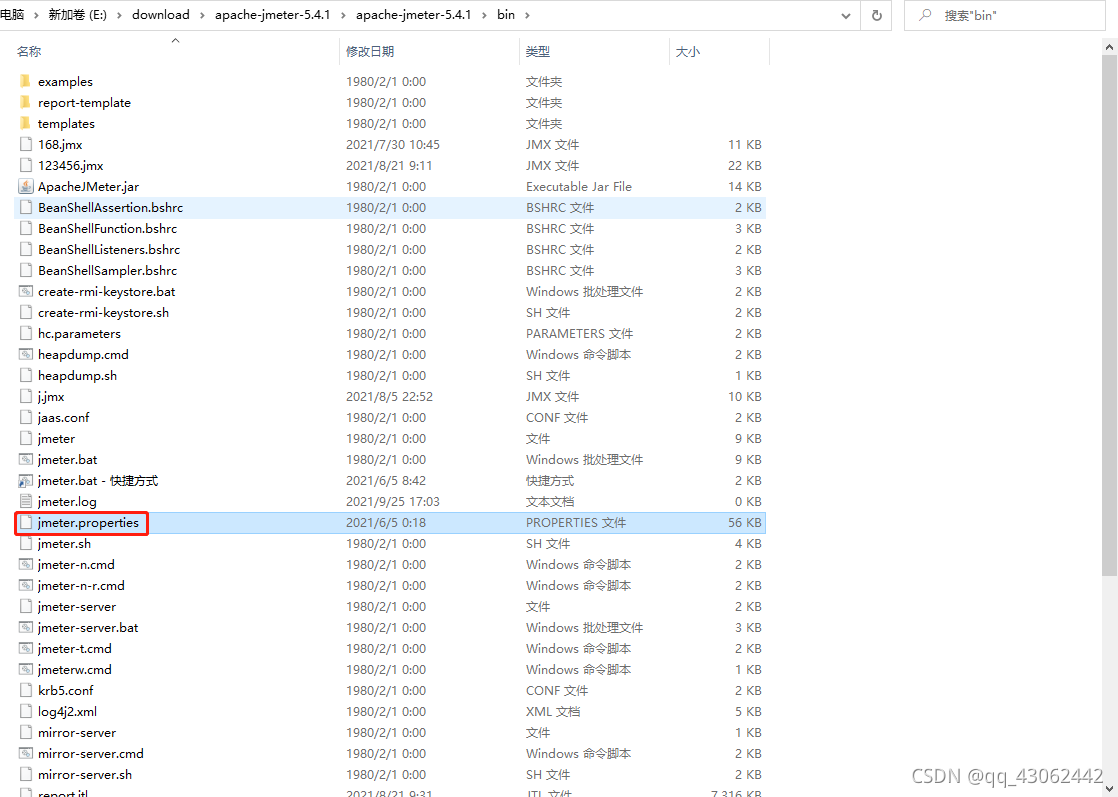Click the scrollbar up arrow
The width and height of the screenshot is (1118, 797).
click(1109, 47)
